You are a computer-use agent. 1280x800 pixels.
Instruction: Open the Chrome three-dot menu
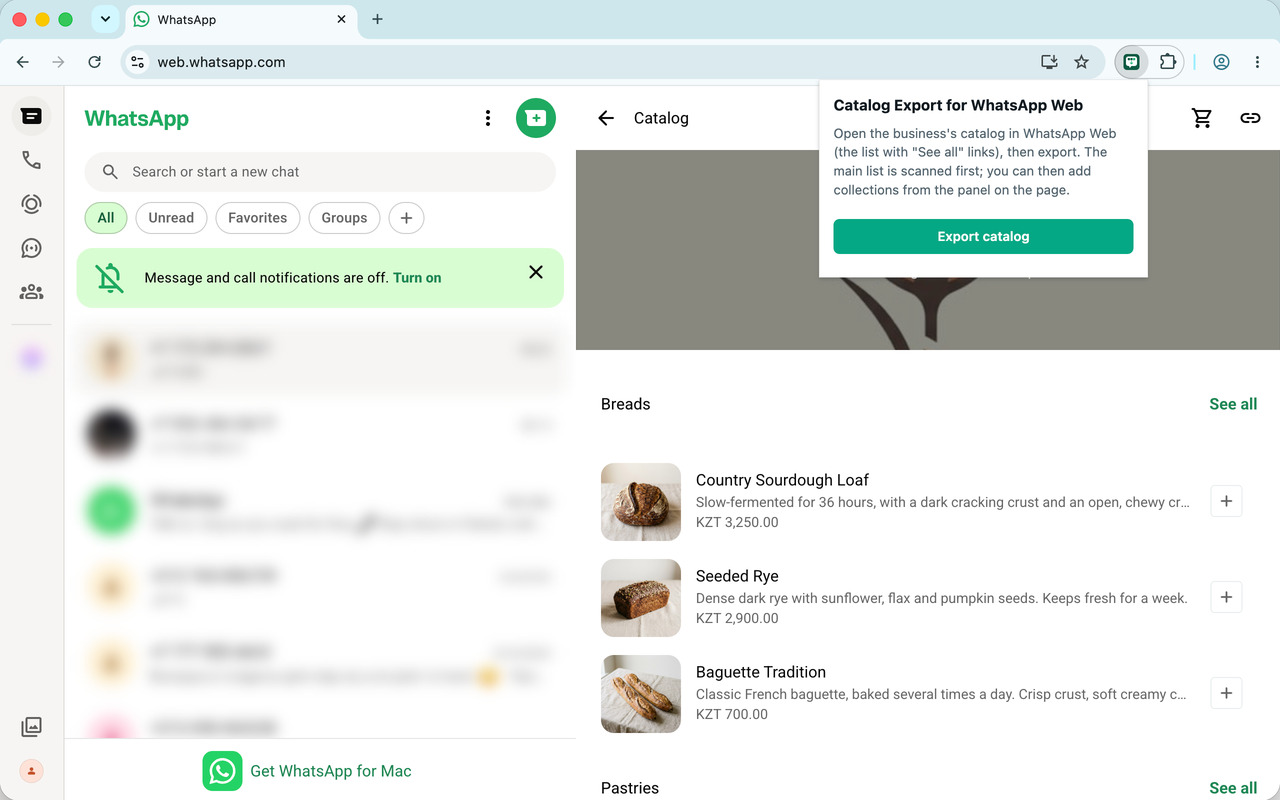[1257, 62]
